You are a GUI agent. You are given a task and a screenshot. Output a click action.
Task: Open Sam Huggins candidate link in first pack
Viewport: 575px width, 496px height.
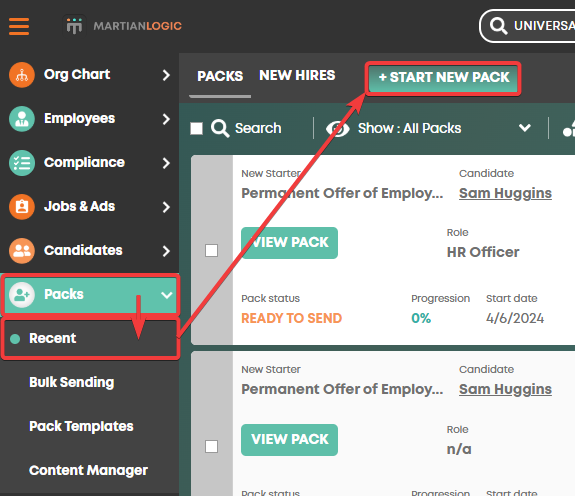click(505, 193)
